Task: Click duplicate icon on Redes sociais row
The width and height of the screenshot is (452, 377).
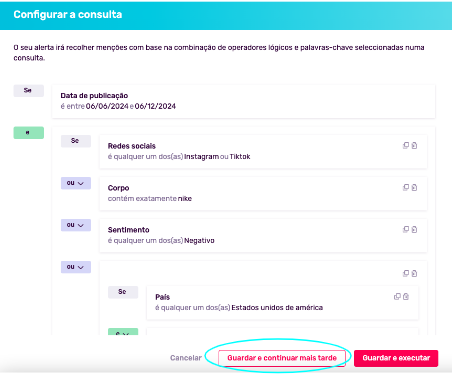Action: pos(406,145)
